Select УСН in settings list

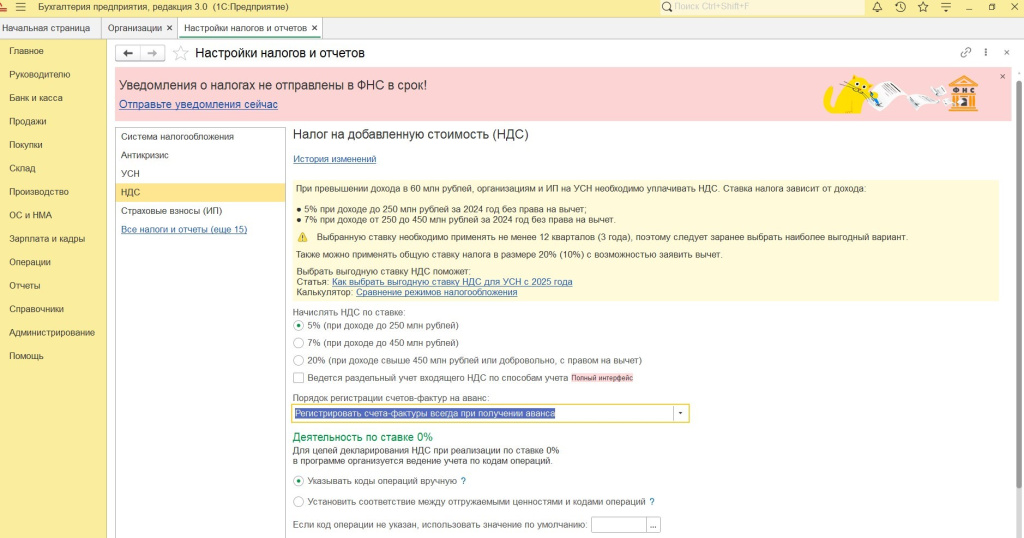tap(200, 174)
